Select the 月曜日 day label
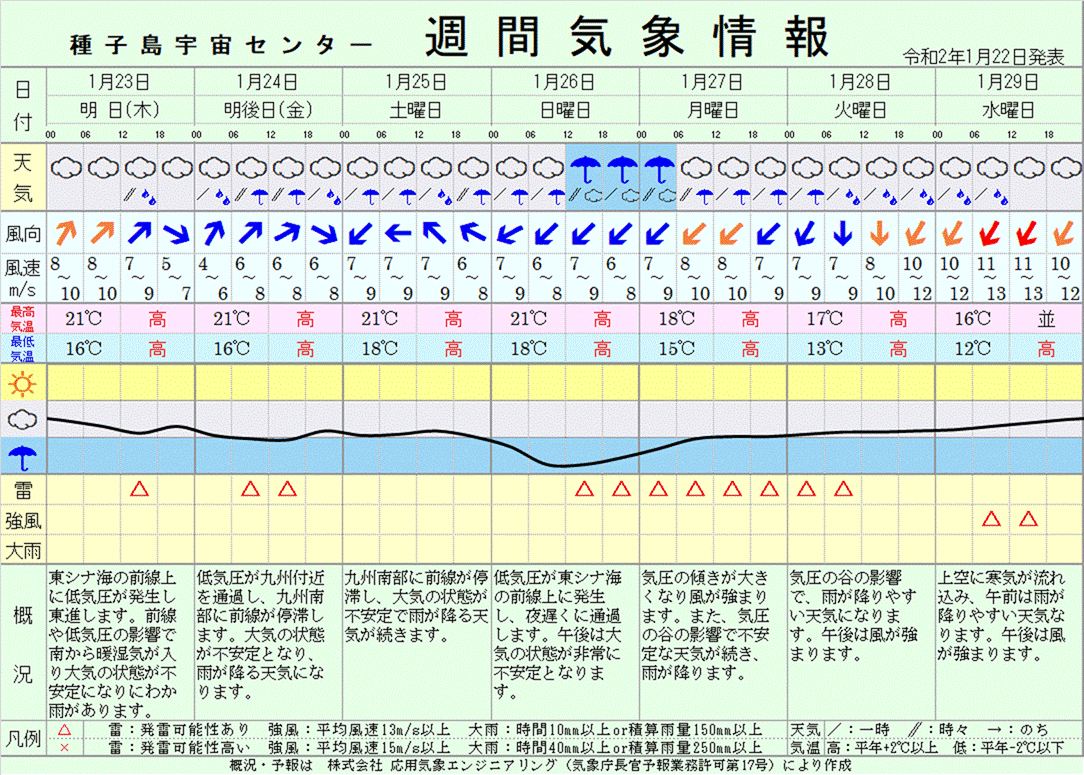1084x775 pixels. (711, 109)
